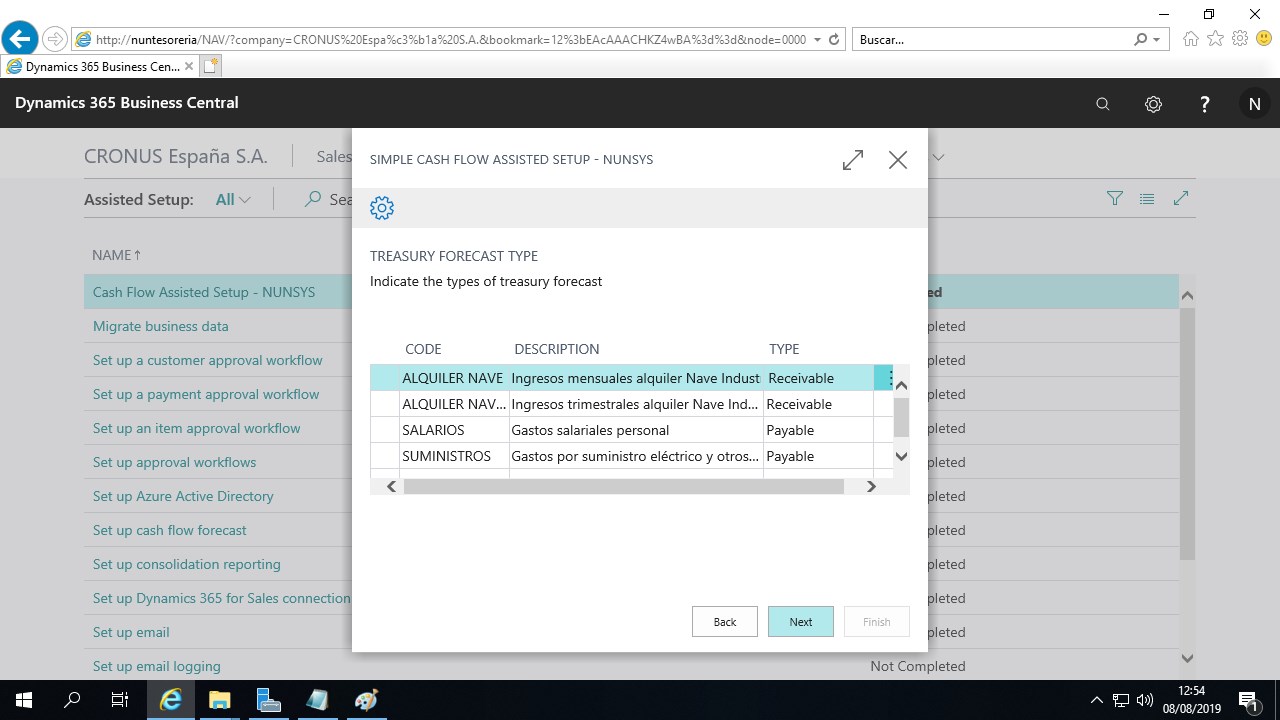The image size is (1280, 720).
Task: Expand the navigation menu chevron behind dialog
Action: (938, 157)
